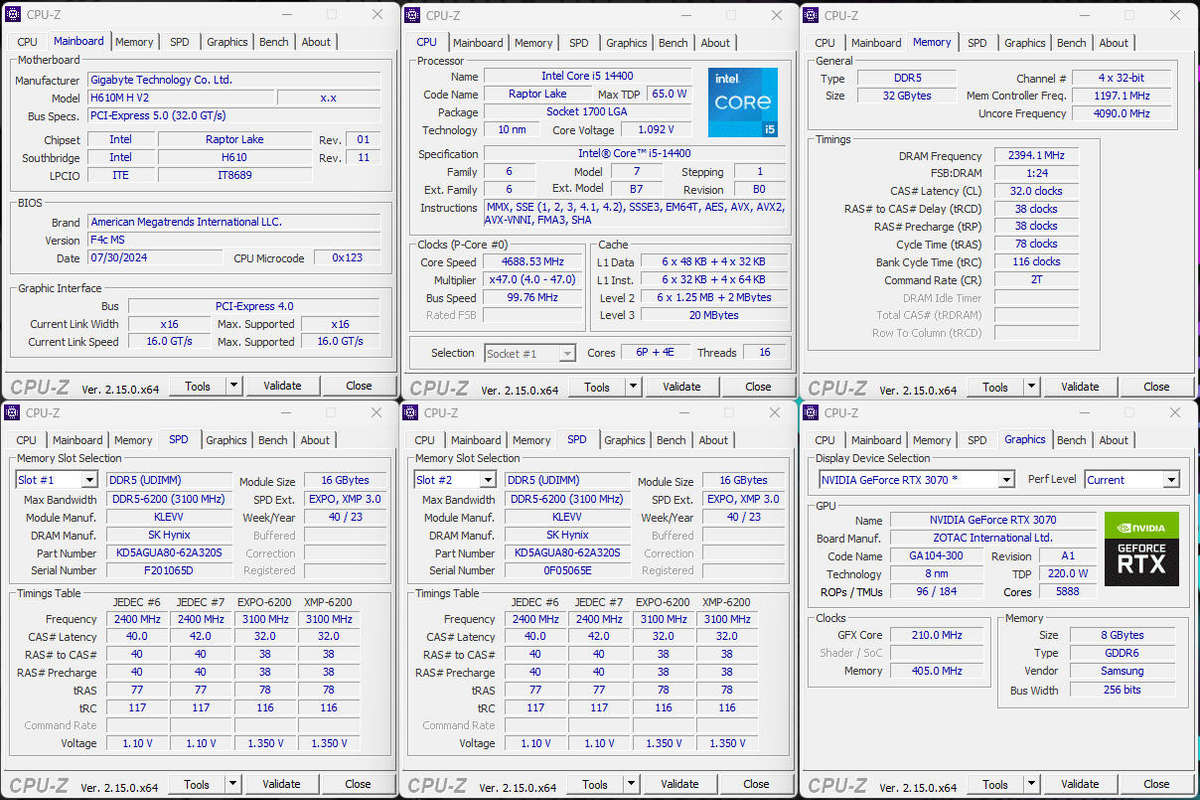Click the NVIDIA GeForce RTX logo image
The width and height of the screenshot is (1200, 800).
(x=1141, y=548)
